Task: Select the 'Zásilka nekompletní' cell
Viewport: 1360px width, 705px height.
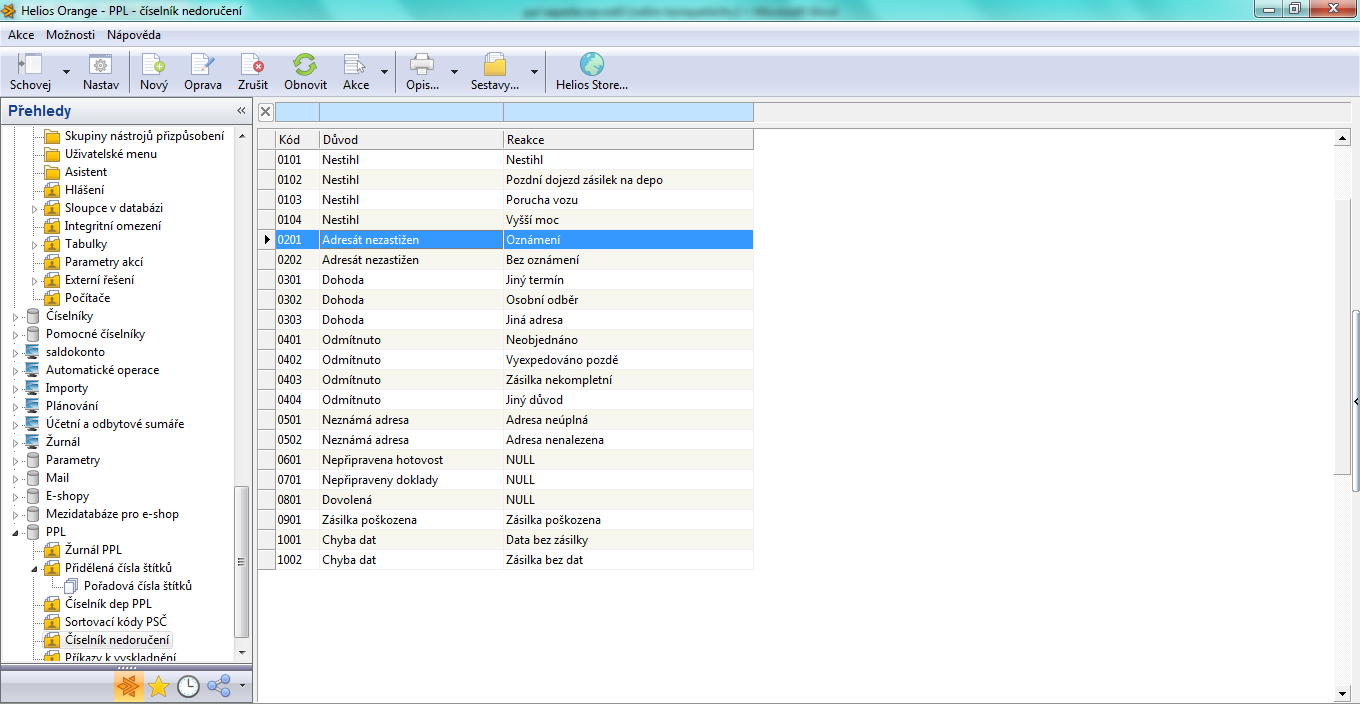Action: click(x=628, y=380)
